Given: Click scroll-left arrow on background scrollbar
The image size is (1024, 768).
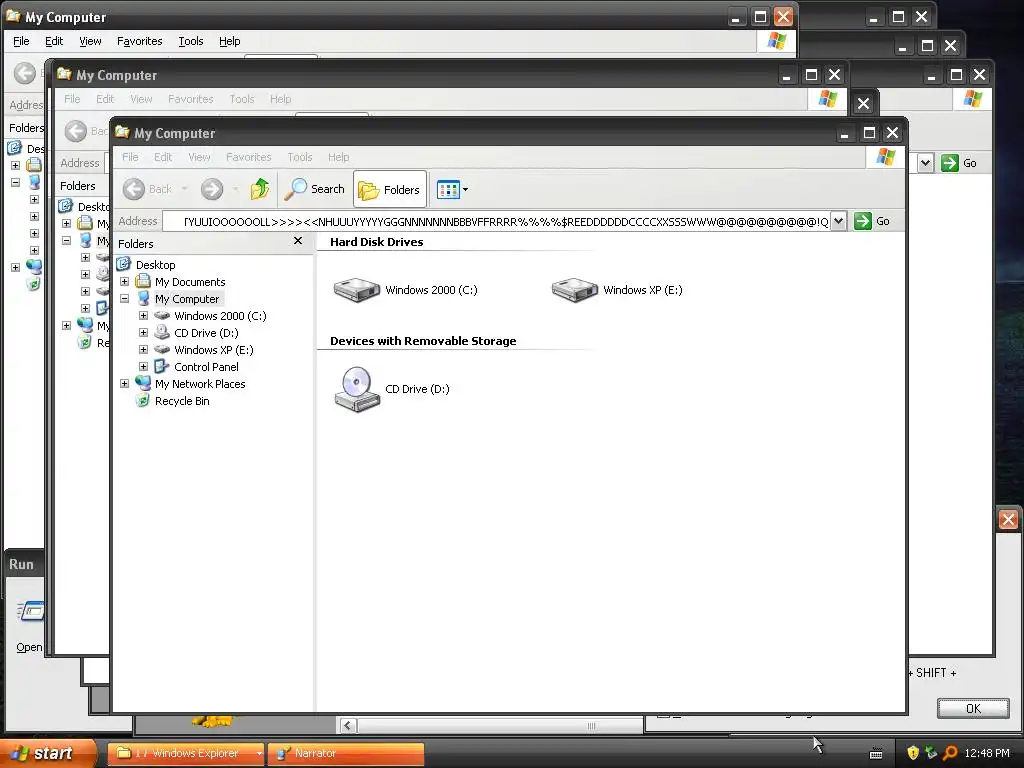Looking at the screenshot, I should 347,726.
